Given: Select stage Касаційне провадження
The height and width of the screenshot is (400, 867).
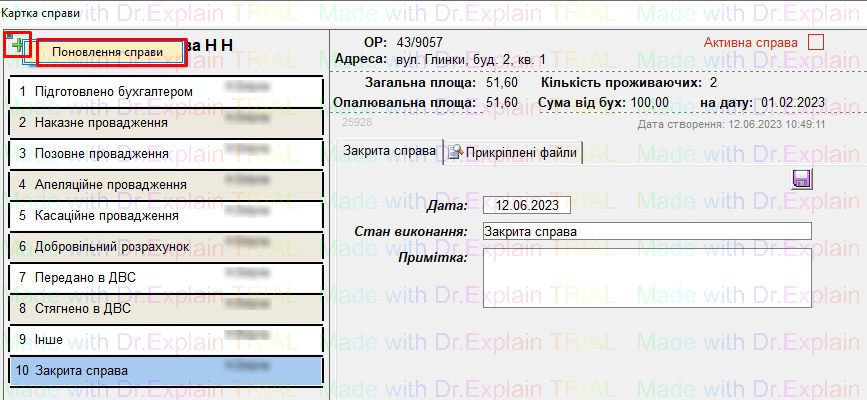Looking at the screenshot, I should 165,215.
